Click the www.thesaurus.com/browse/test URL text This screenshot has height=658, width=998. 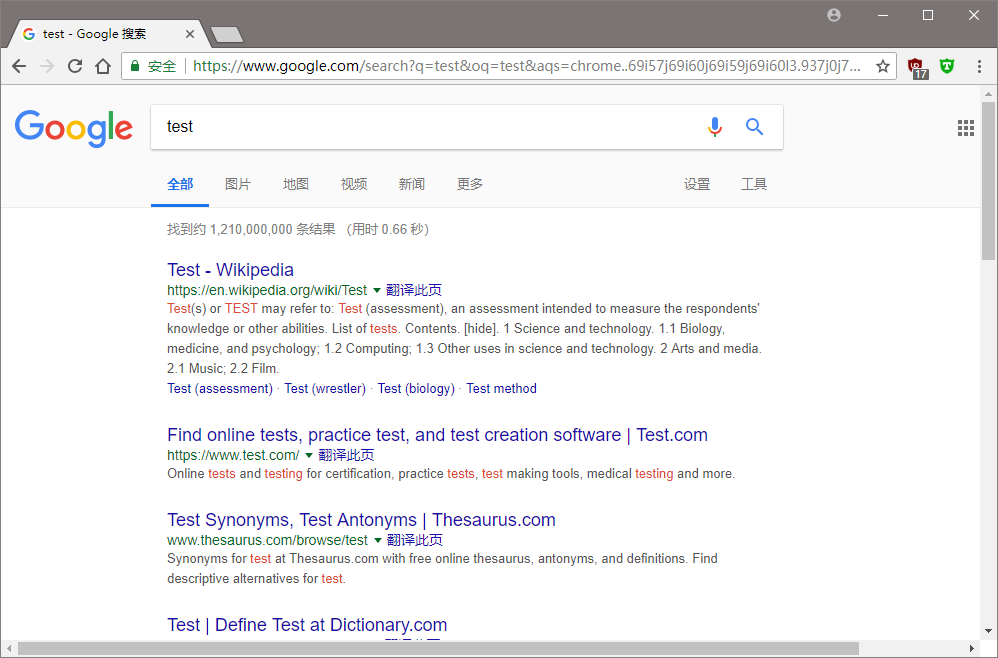coord(267,540)
